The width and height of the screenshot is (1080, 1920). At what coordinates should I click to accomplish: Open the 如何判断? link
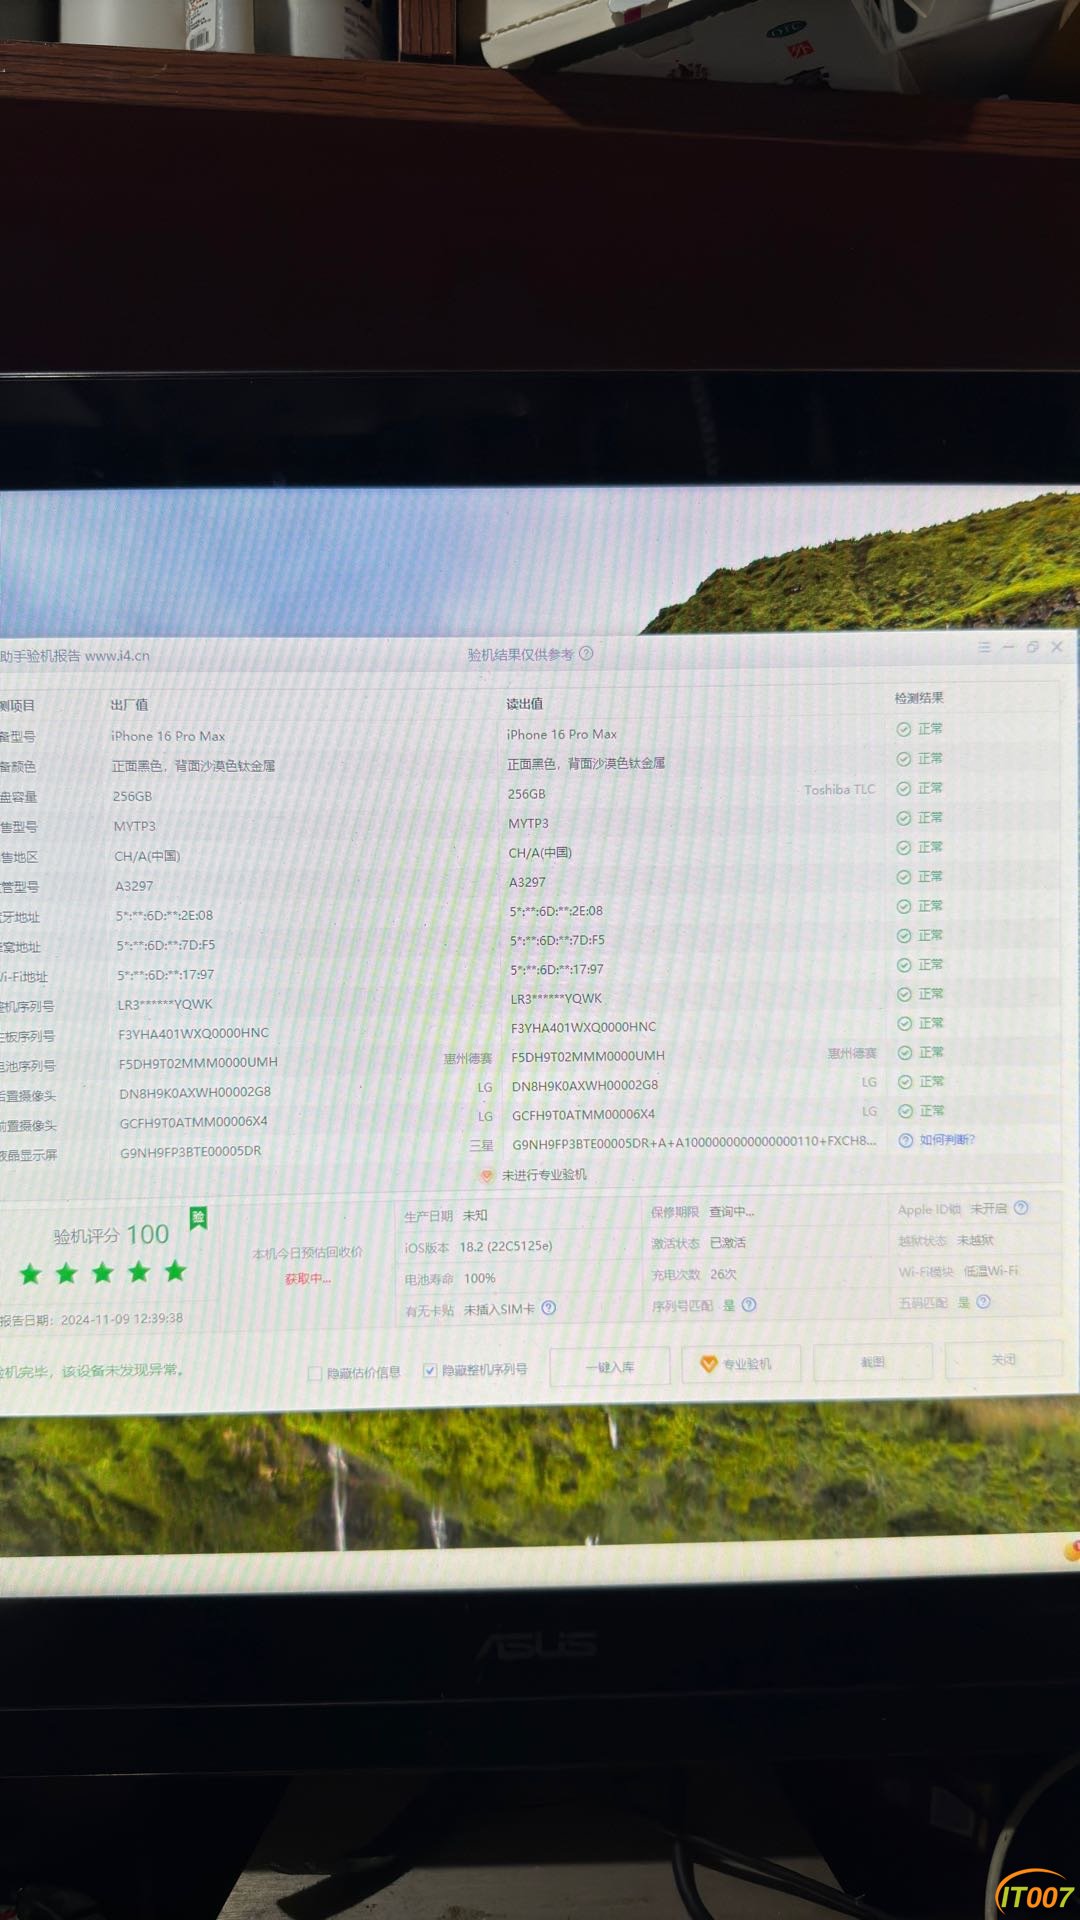[x=947, y=1140]
